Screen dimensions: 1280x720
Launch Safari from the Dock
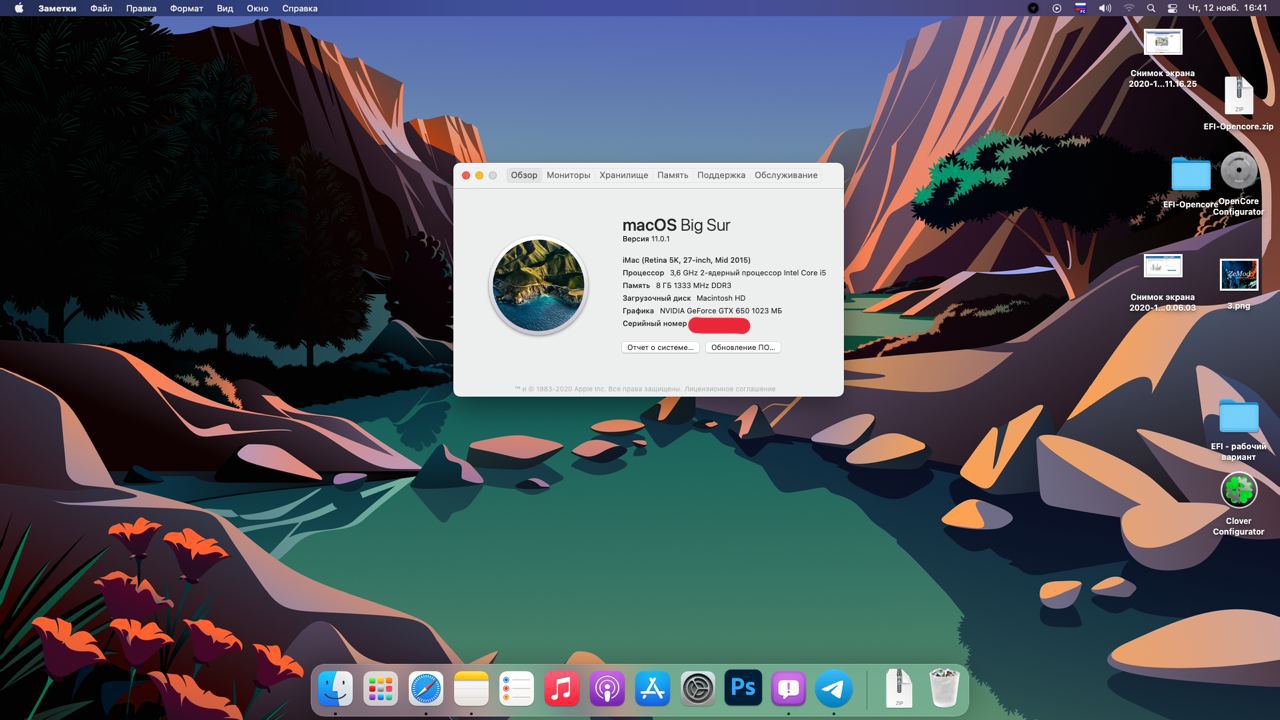(426, 688)
